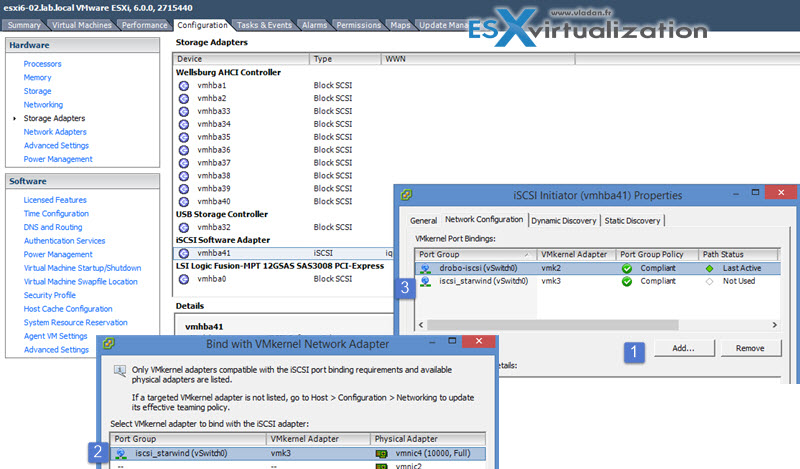Screen dimensions: 800x469
Task: Click the vmk2 VMkernel adapter cell
Action: click(551, 268)
